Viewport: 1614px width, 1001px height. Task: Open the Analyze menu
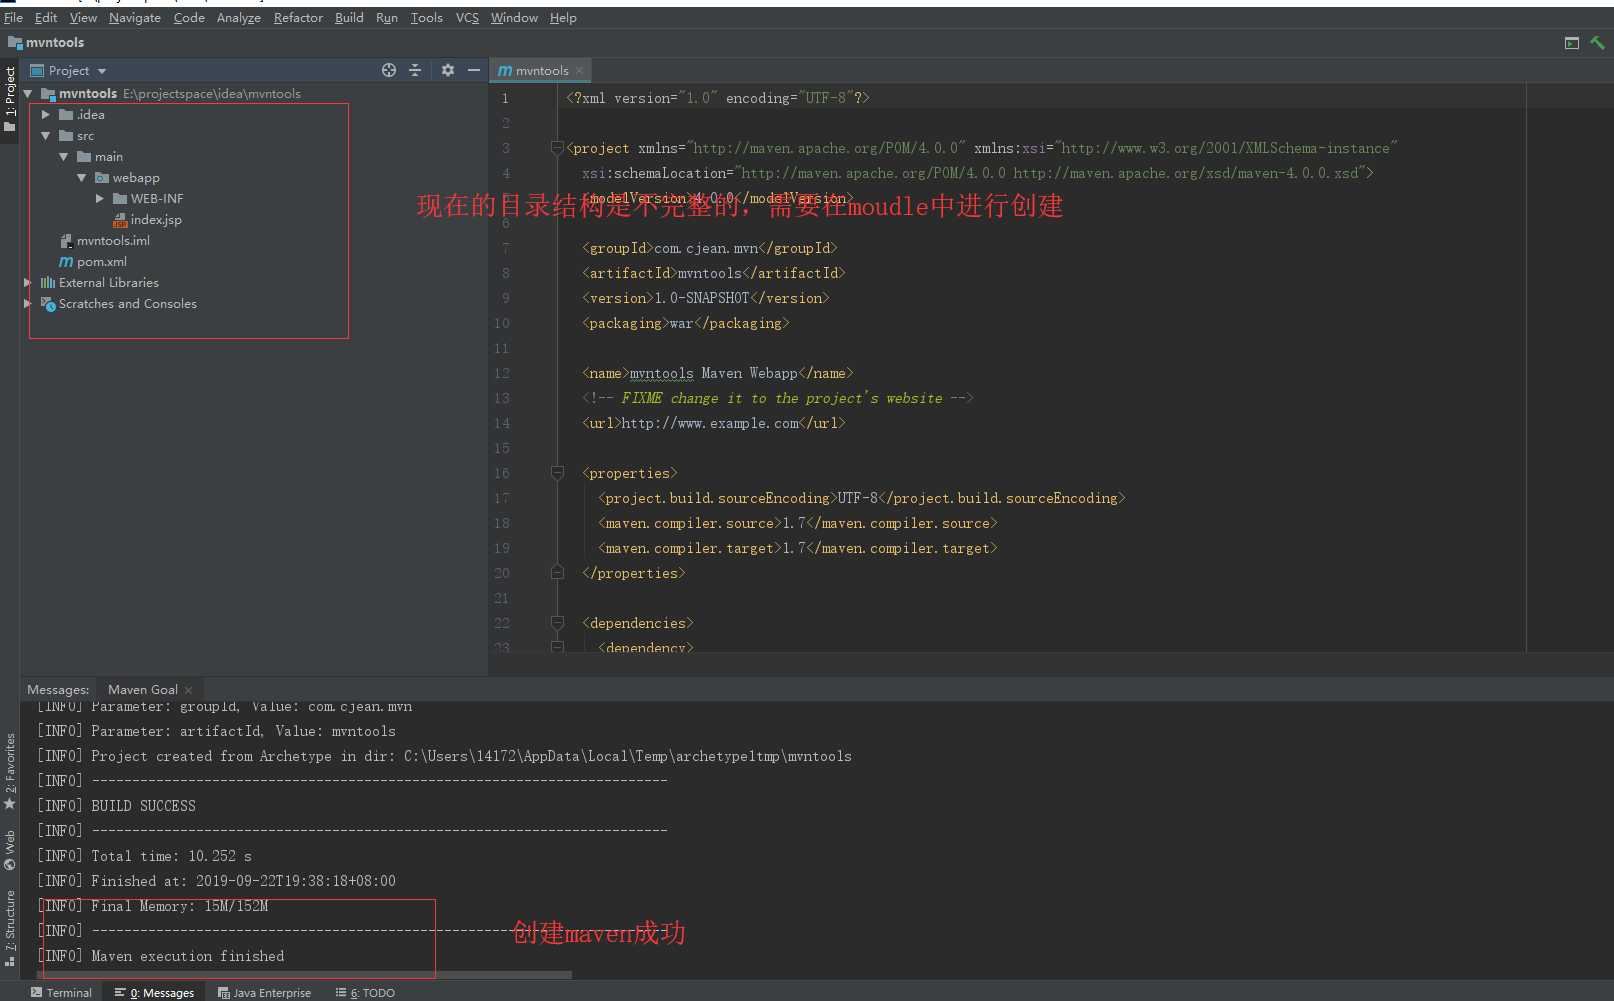239,18
